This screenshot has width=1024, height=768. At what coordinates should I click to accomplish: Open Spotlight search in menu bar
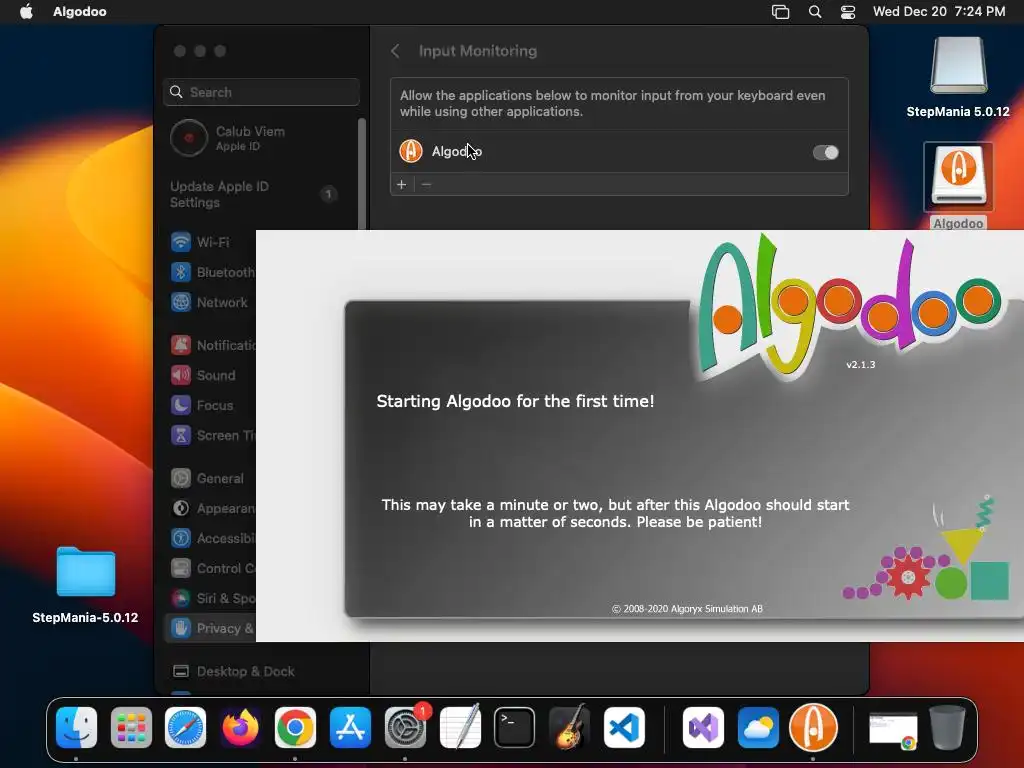click(814, 11)
